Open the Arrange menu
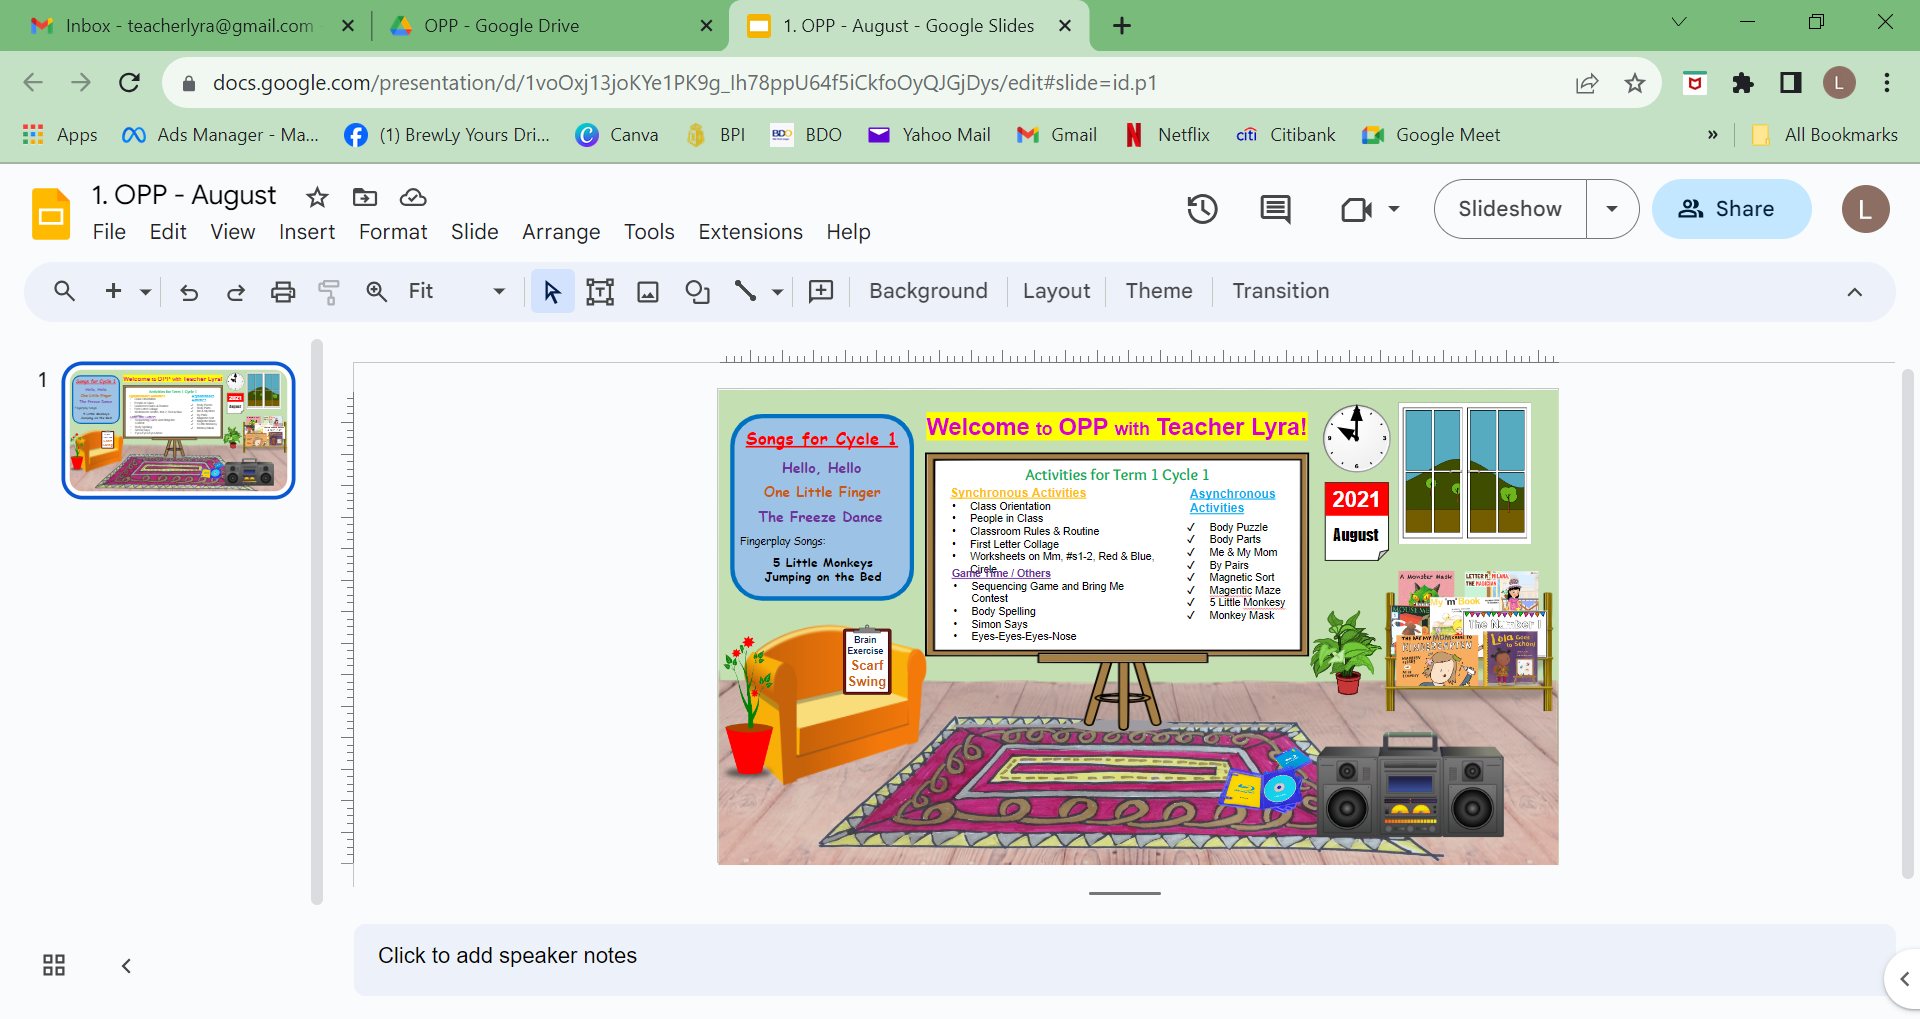 pos(561,232)
